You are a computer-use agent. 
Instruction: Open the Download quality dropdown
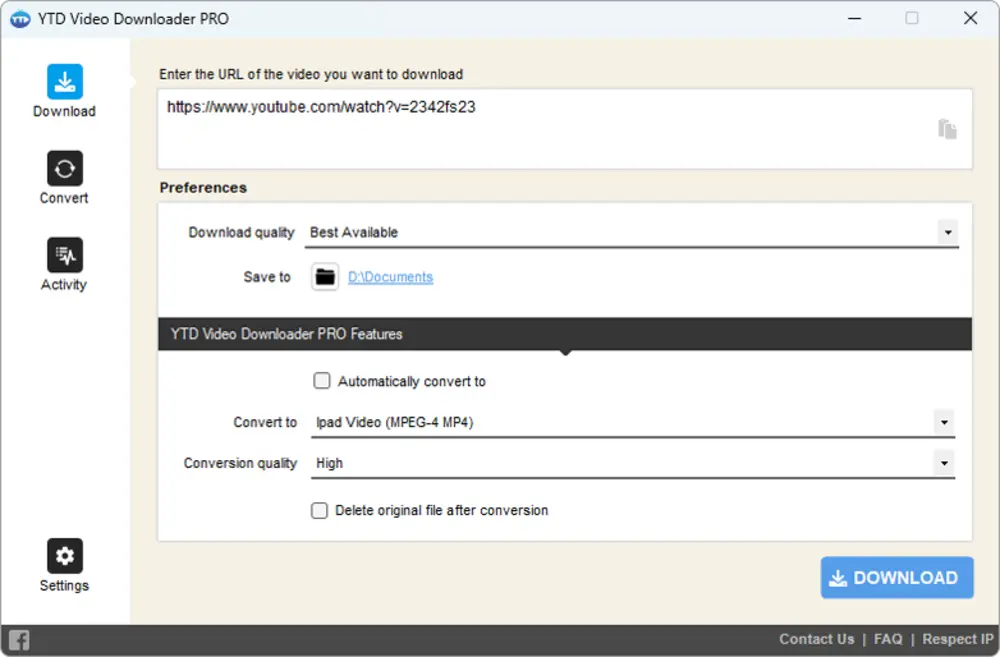pos(947,232)
